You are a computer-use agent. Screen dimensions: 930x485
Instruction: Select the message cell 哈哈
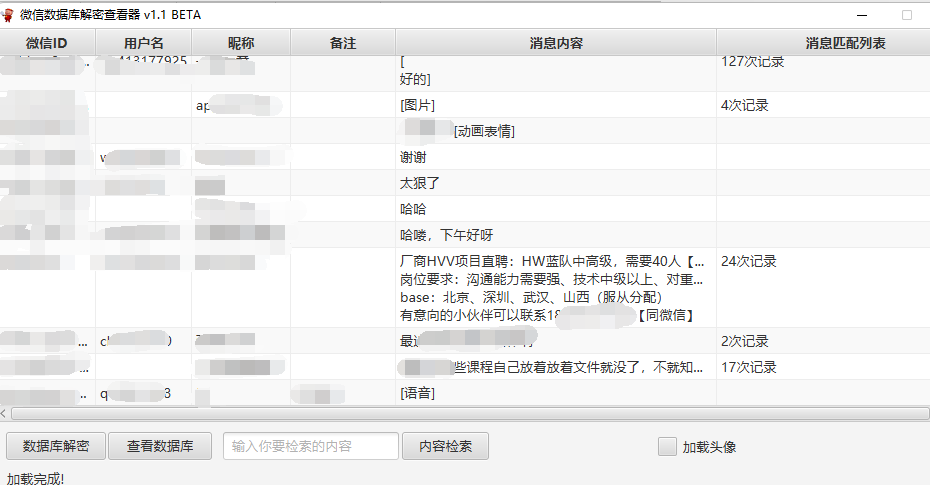tap(556, 209)
